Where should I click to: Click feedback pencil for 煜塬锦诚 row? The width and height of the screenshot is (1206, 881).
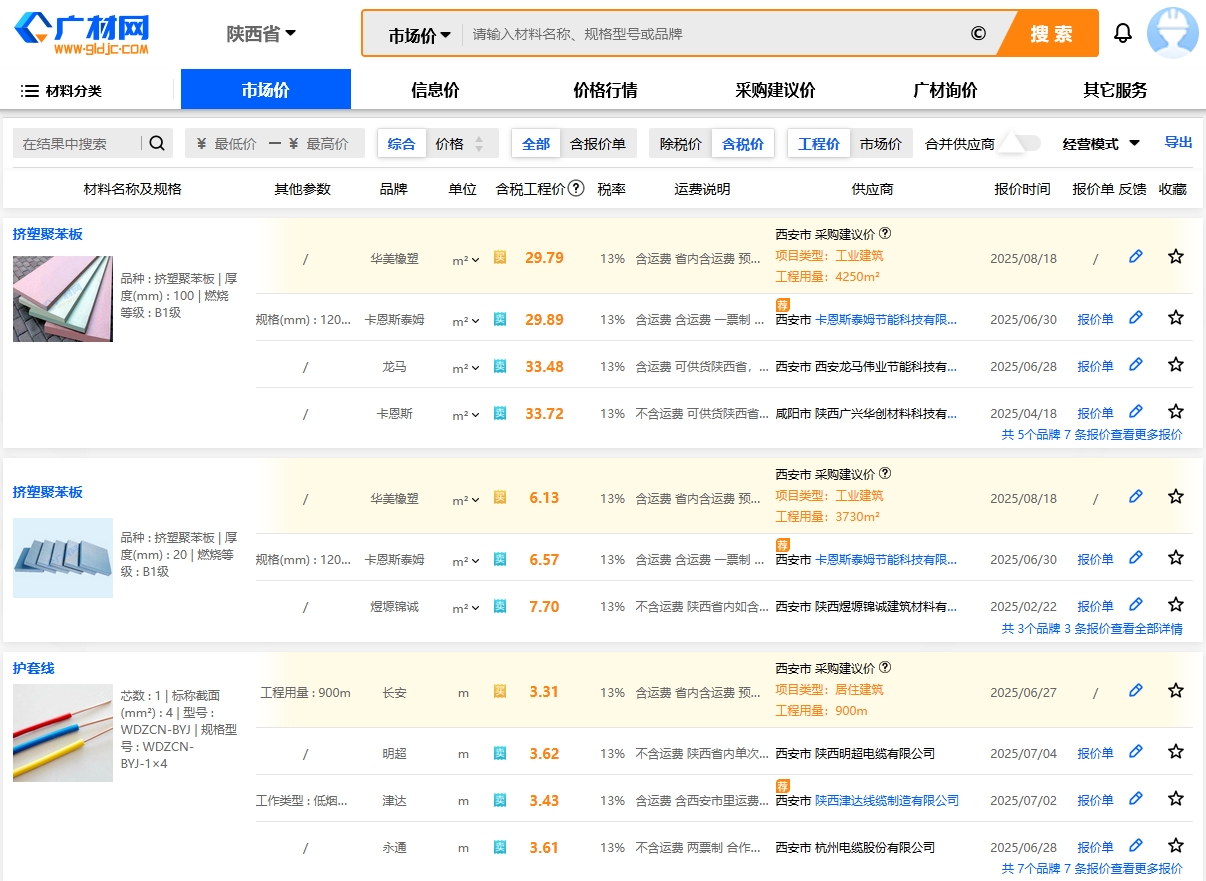point(1135,605)
